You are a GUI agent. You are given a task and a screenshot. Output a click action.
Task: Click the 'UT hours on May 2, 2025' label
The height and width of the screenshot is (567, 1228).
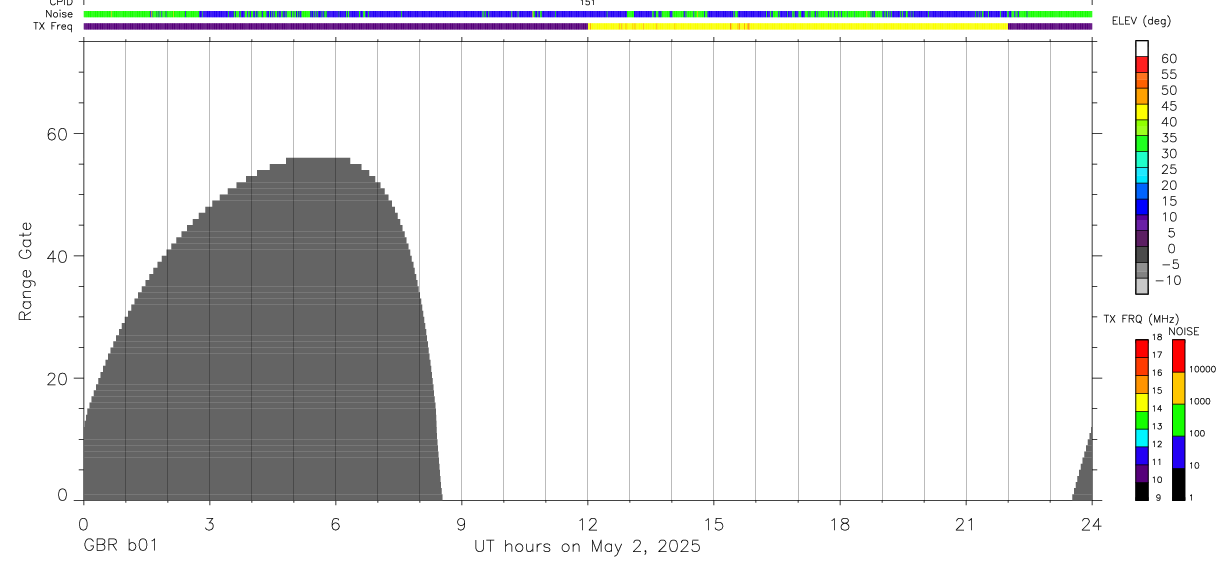[587, 546]
